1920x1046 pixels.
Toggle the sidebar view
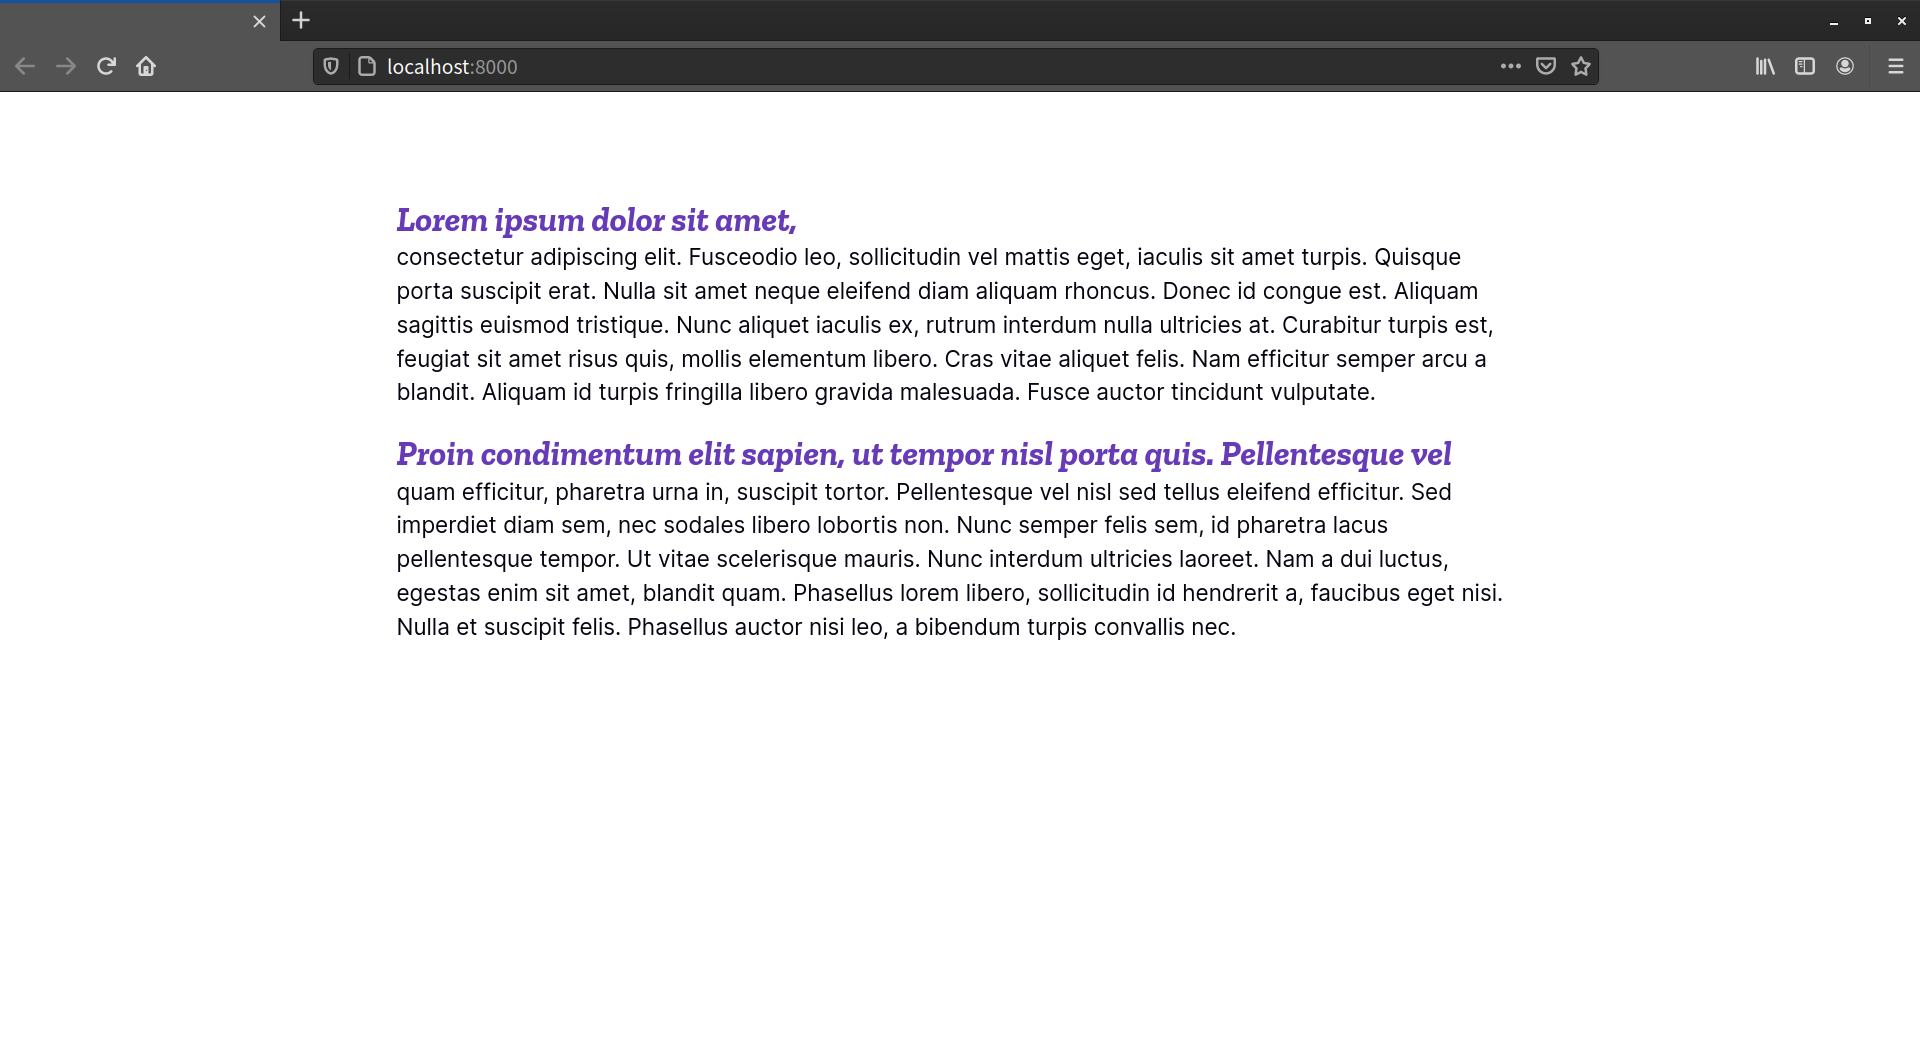tap(1805, 66)
